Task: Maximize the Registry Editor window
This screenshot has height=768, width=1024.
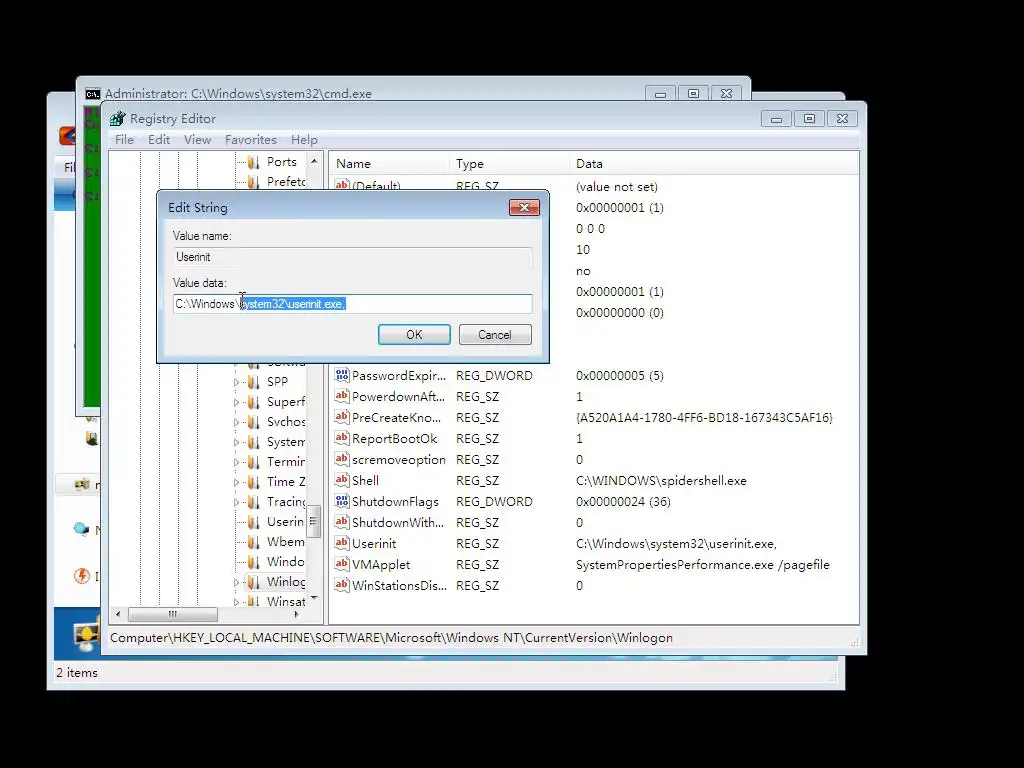Action: (x=809, y=119)
